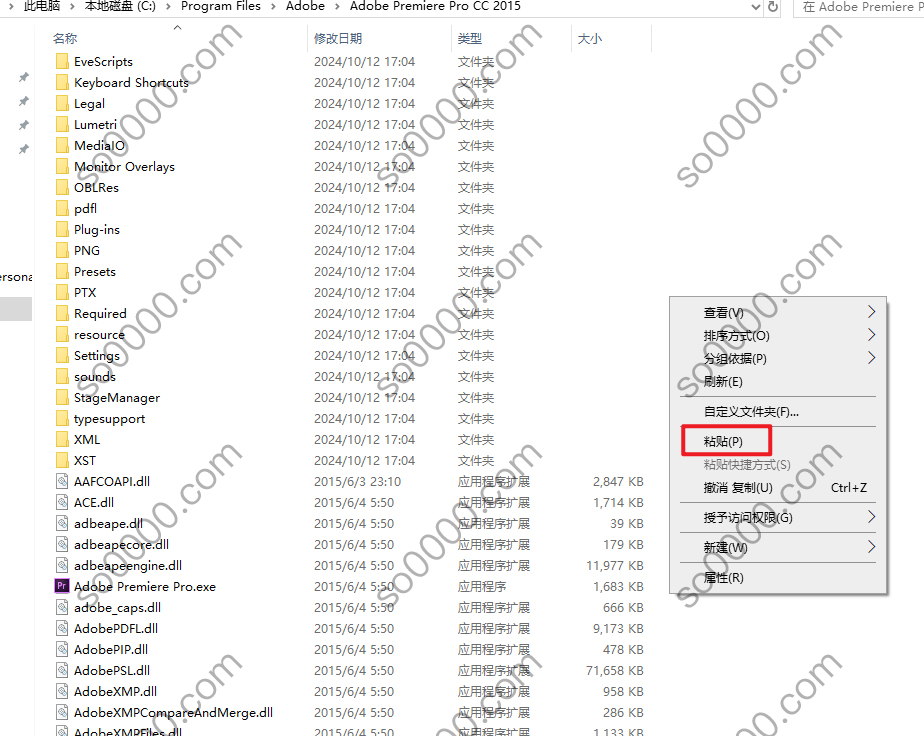924x736 pixels.
Task: Select the pdfl folder name
Action: pyautogui.click(x=85, y=209)
